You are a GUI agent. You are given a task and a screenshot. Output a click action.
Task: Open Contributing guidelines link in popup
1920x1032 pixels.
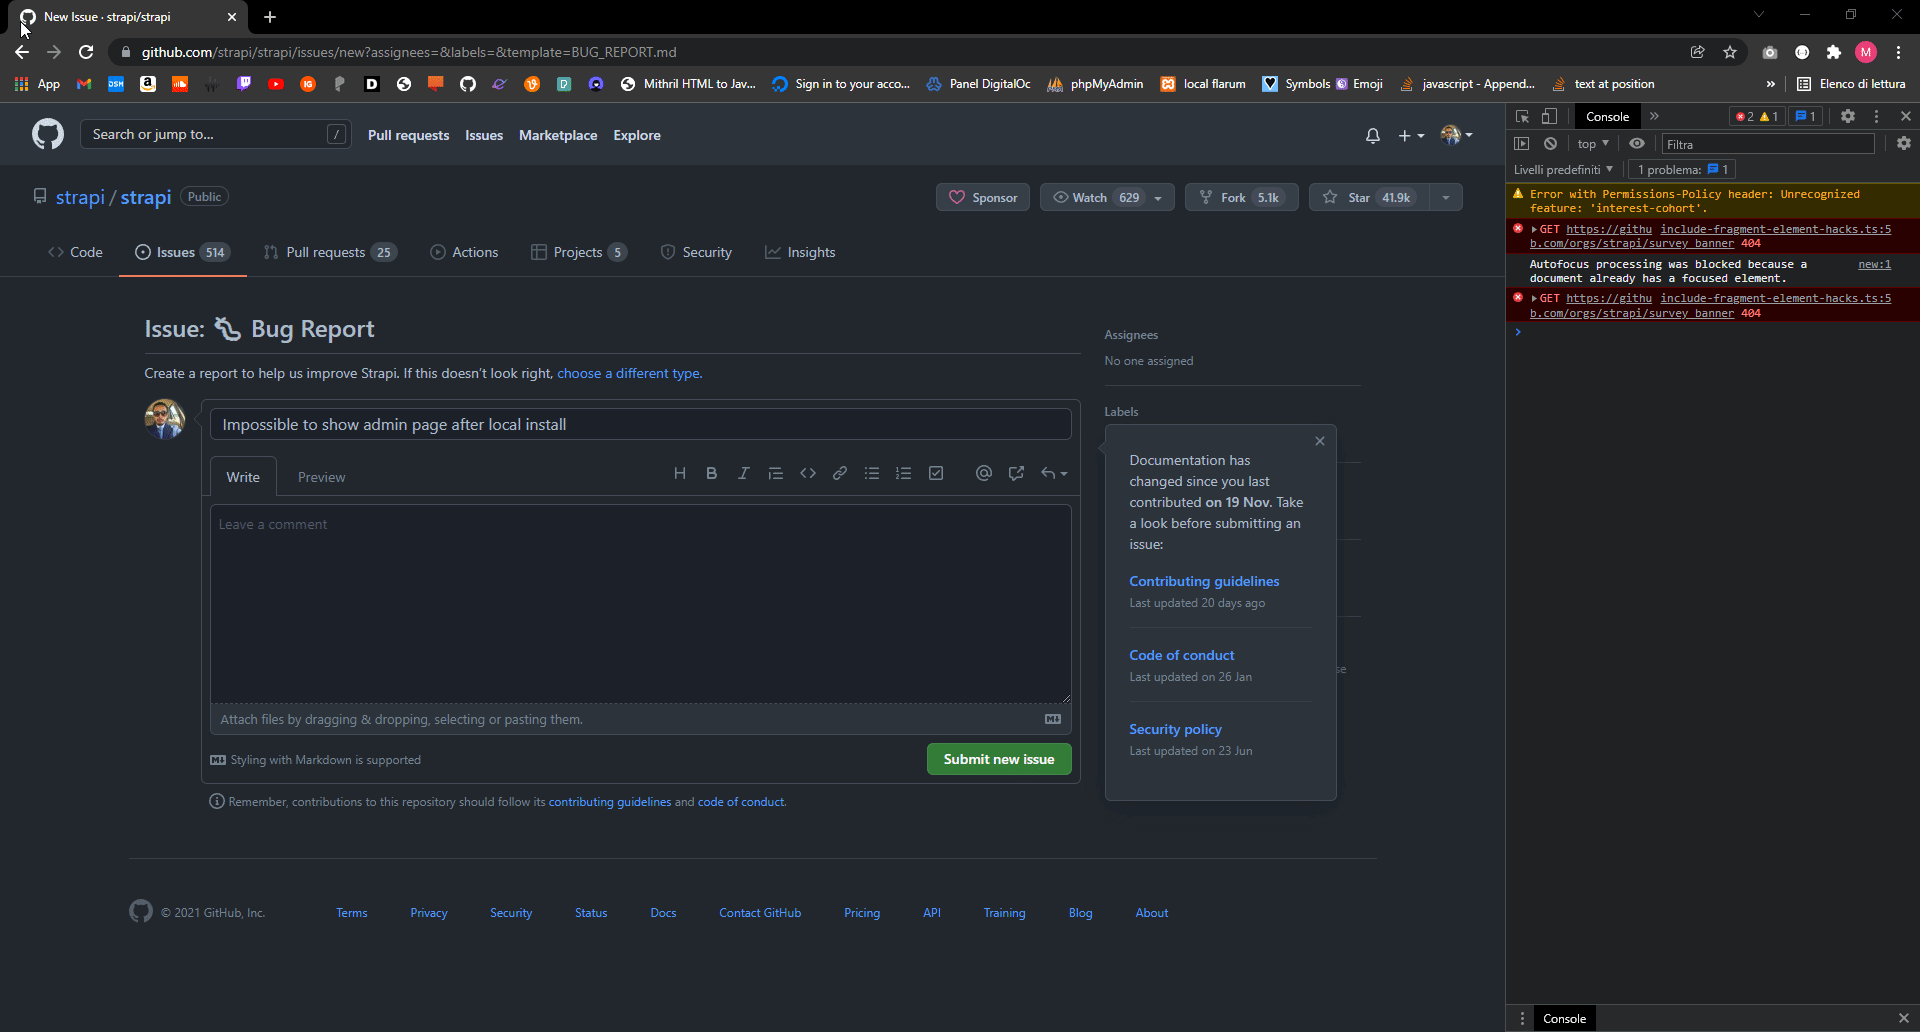[1204, 581]
